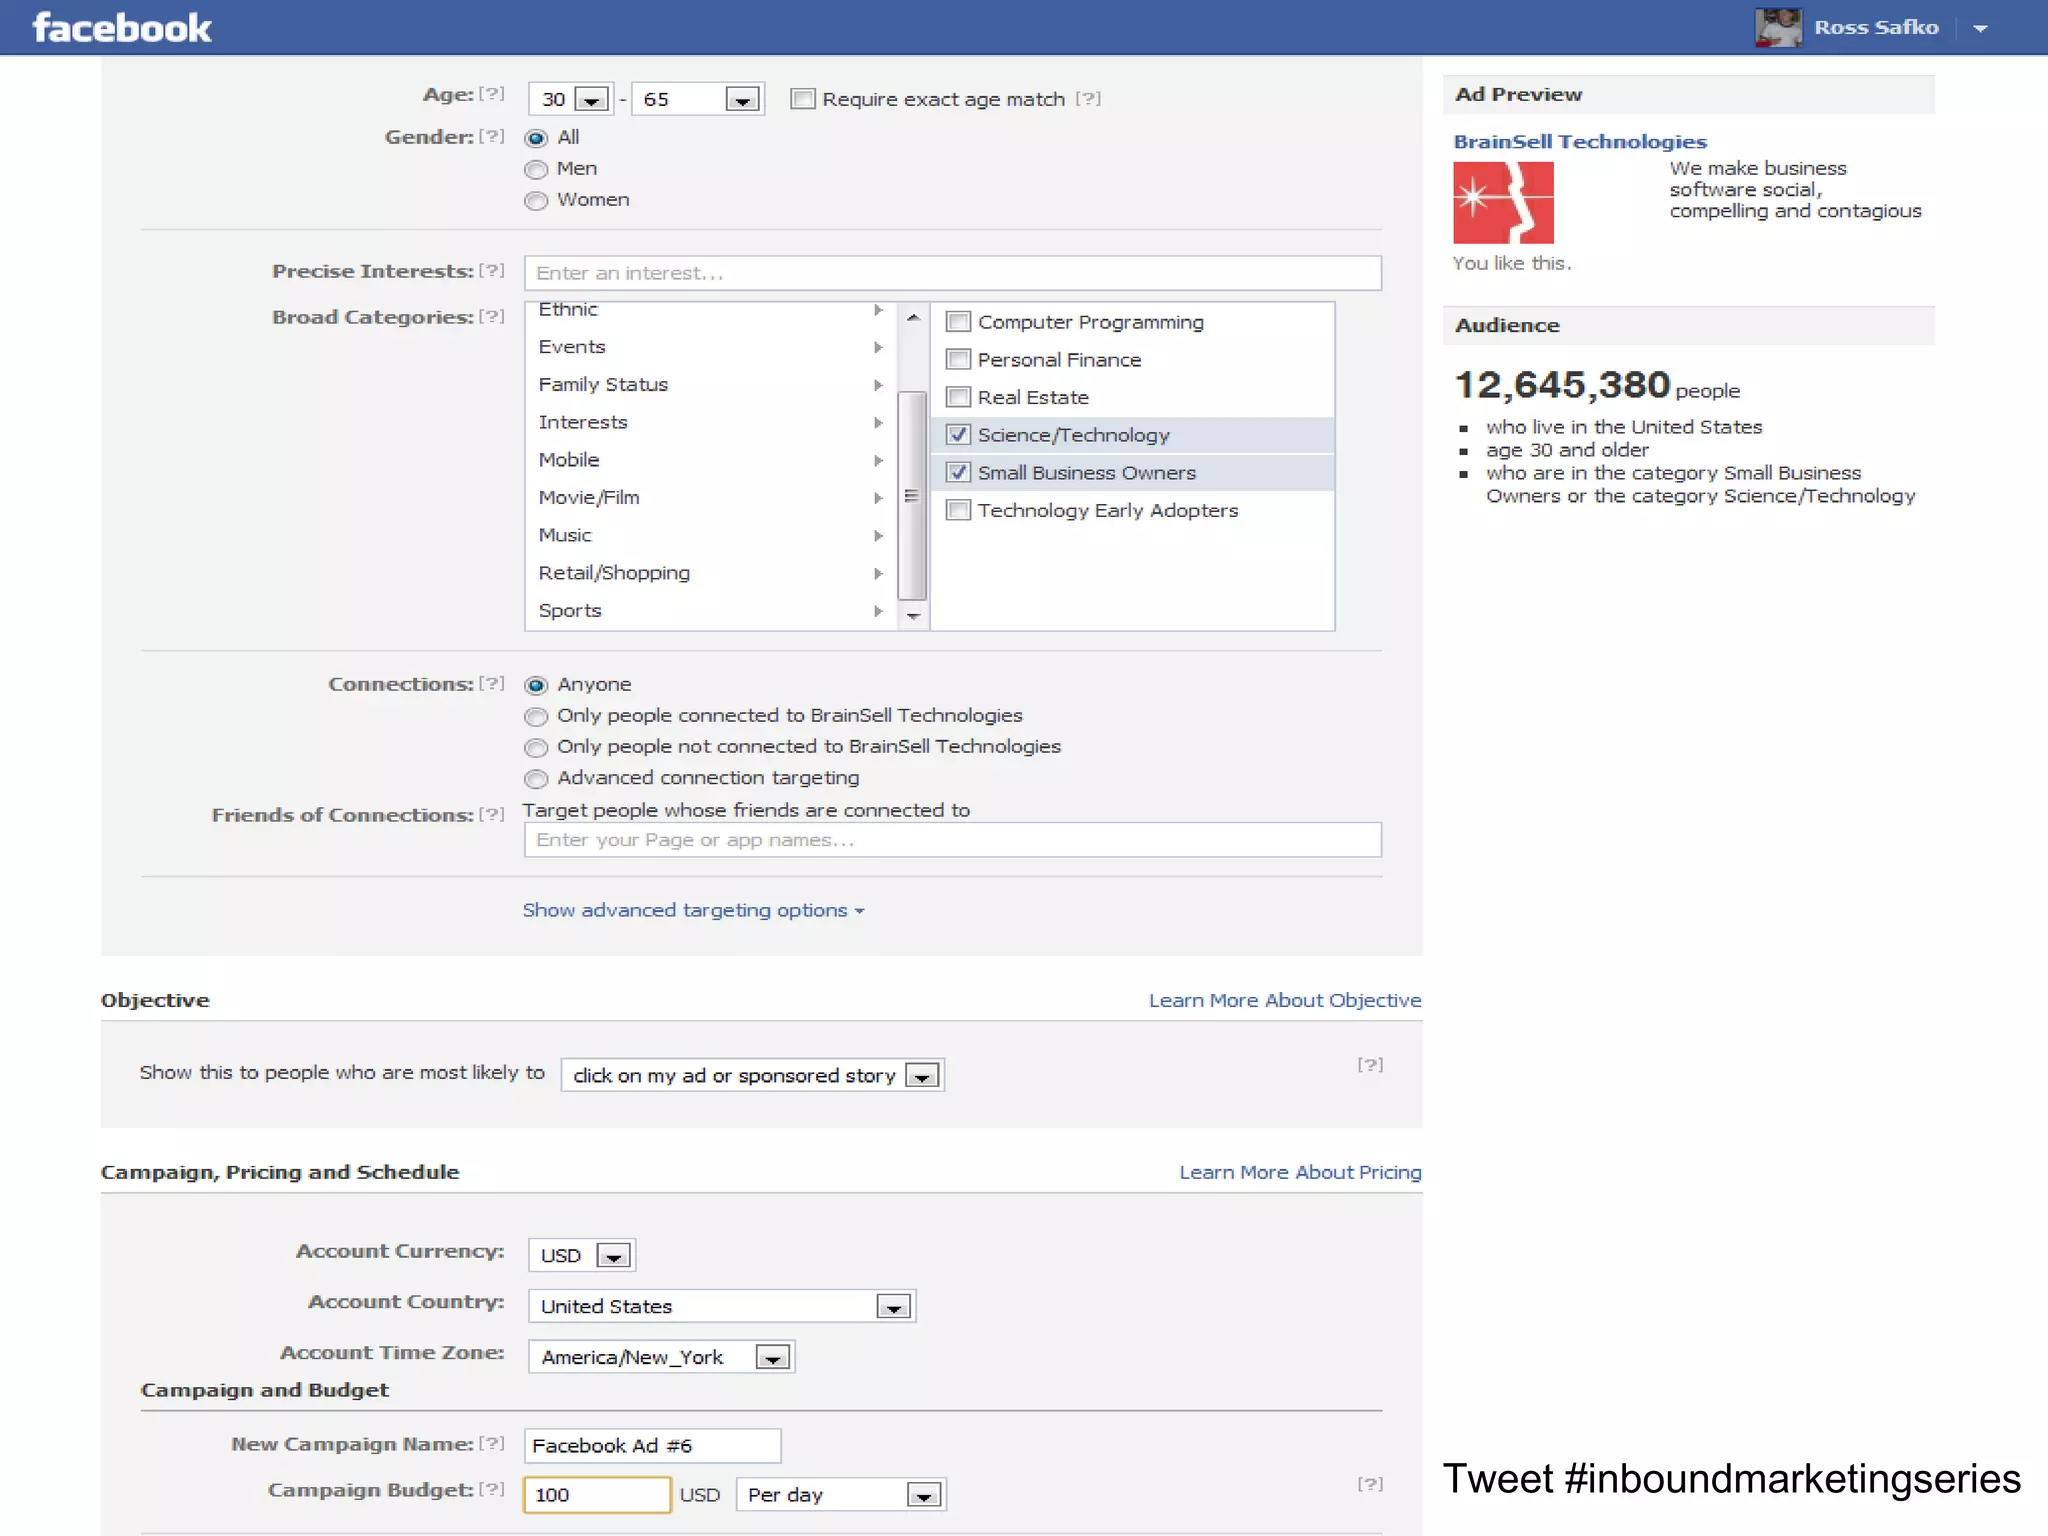Click the help icon next to Age
This screenshot has height=1536, width=2048.
(x=491, y=94)
